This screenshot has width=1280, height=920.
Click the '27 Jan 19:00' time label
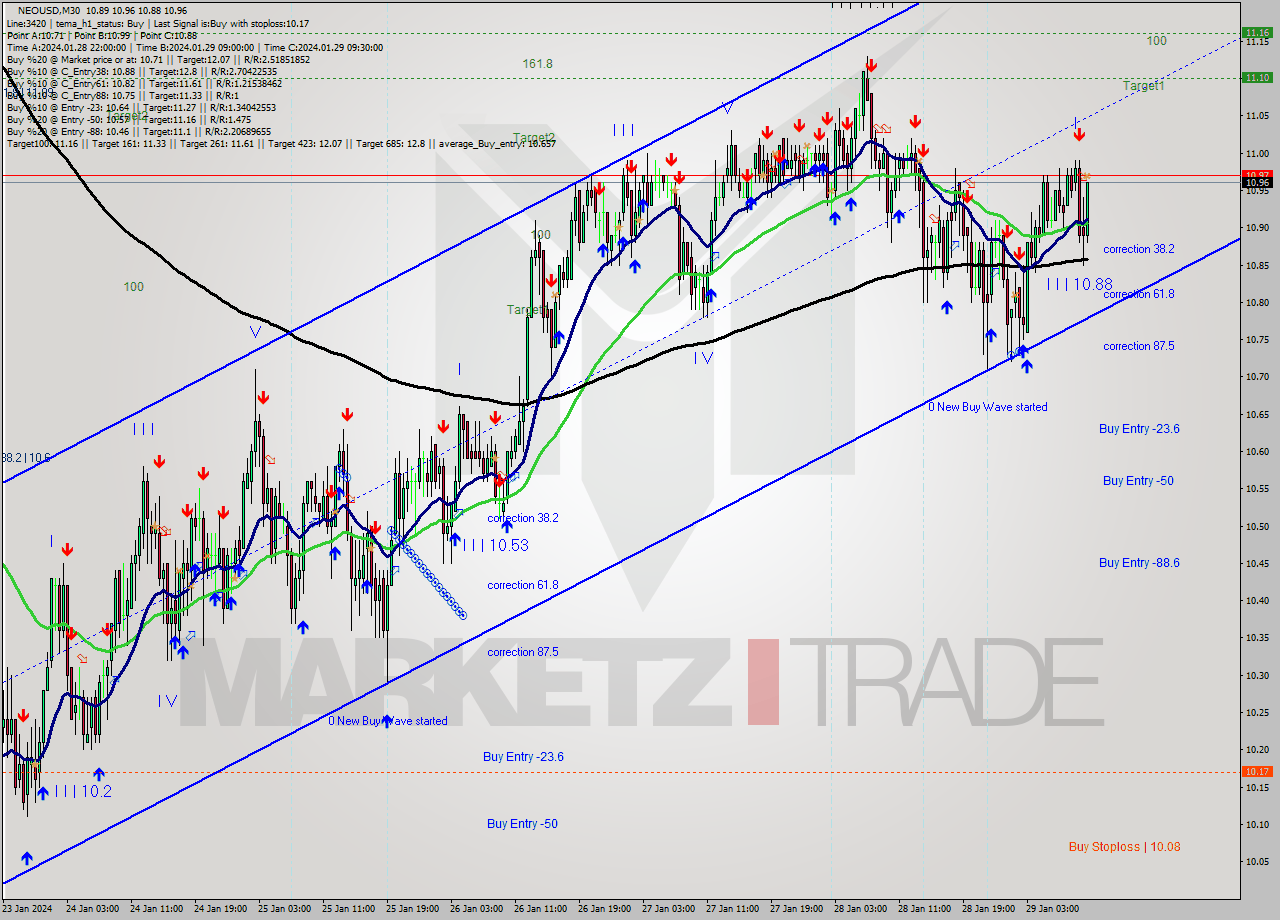[796, 909]
